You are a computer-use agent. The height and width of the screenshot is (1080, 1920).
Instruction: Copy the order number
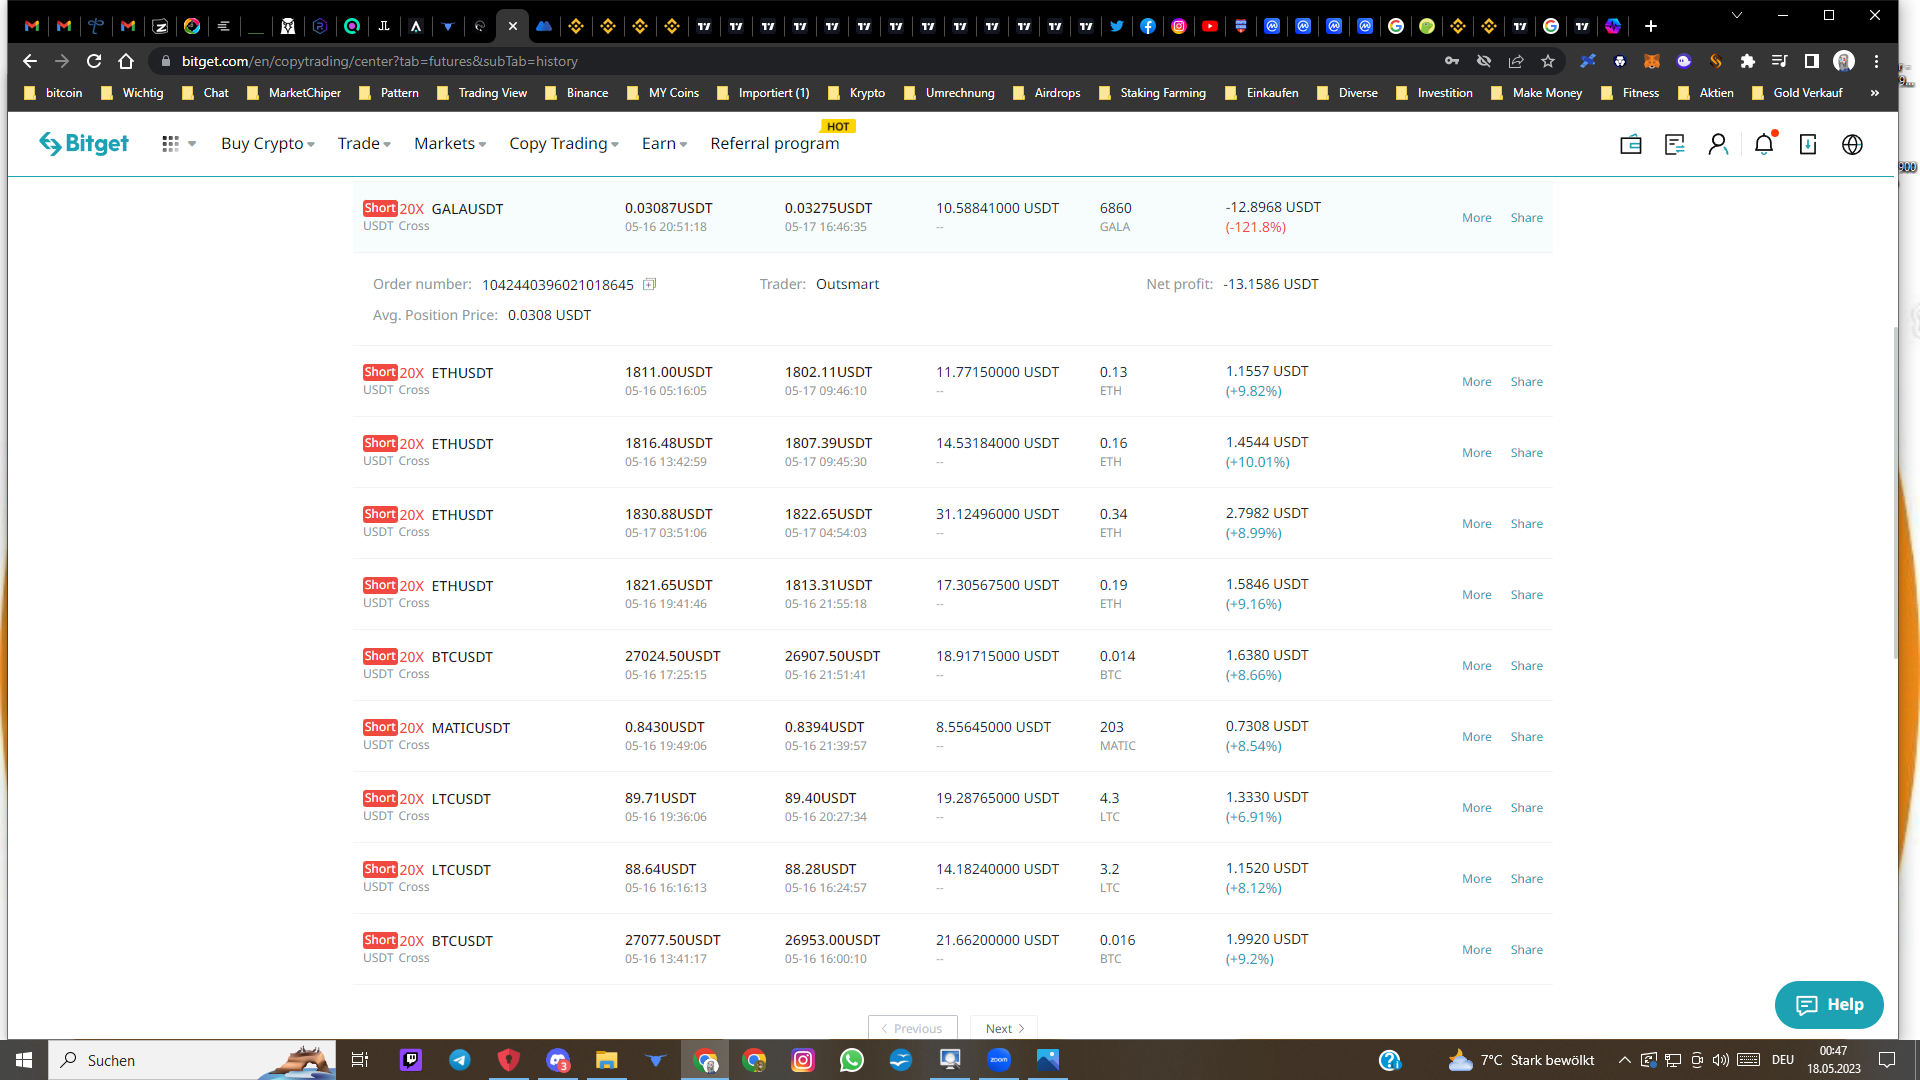(x=649, y=285)
